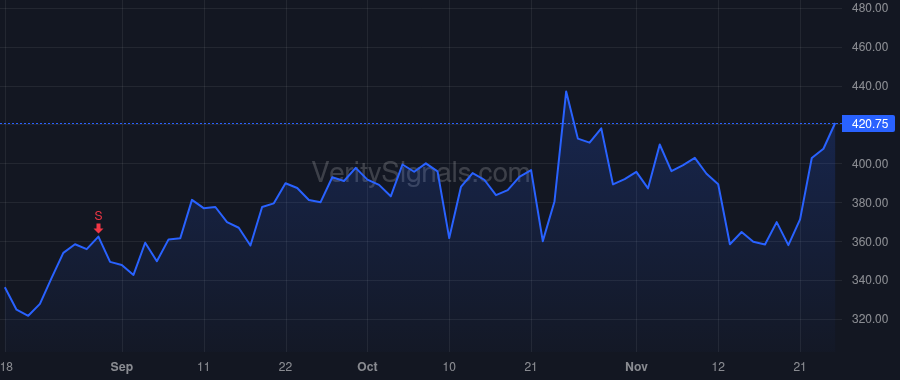900x380 pixels.
Task: Click the 11 date label on time axis
Action: pos(204,367)
